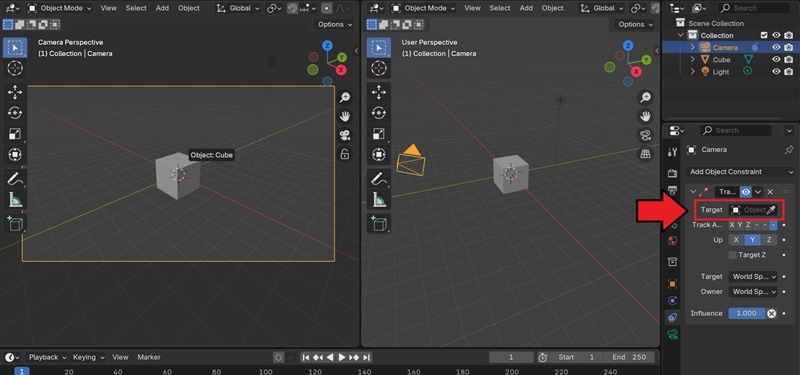Switch perspective/orthographic grid icon in right viewport
Image resolution: width=800 pixels, height=375 pixels.
pos(645,154)
